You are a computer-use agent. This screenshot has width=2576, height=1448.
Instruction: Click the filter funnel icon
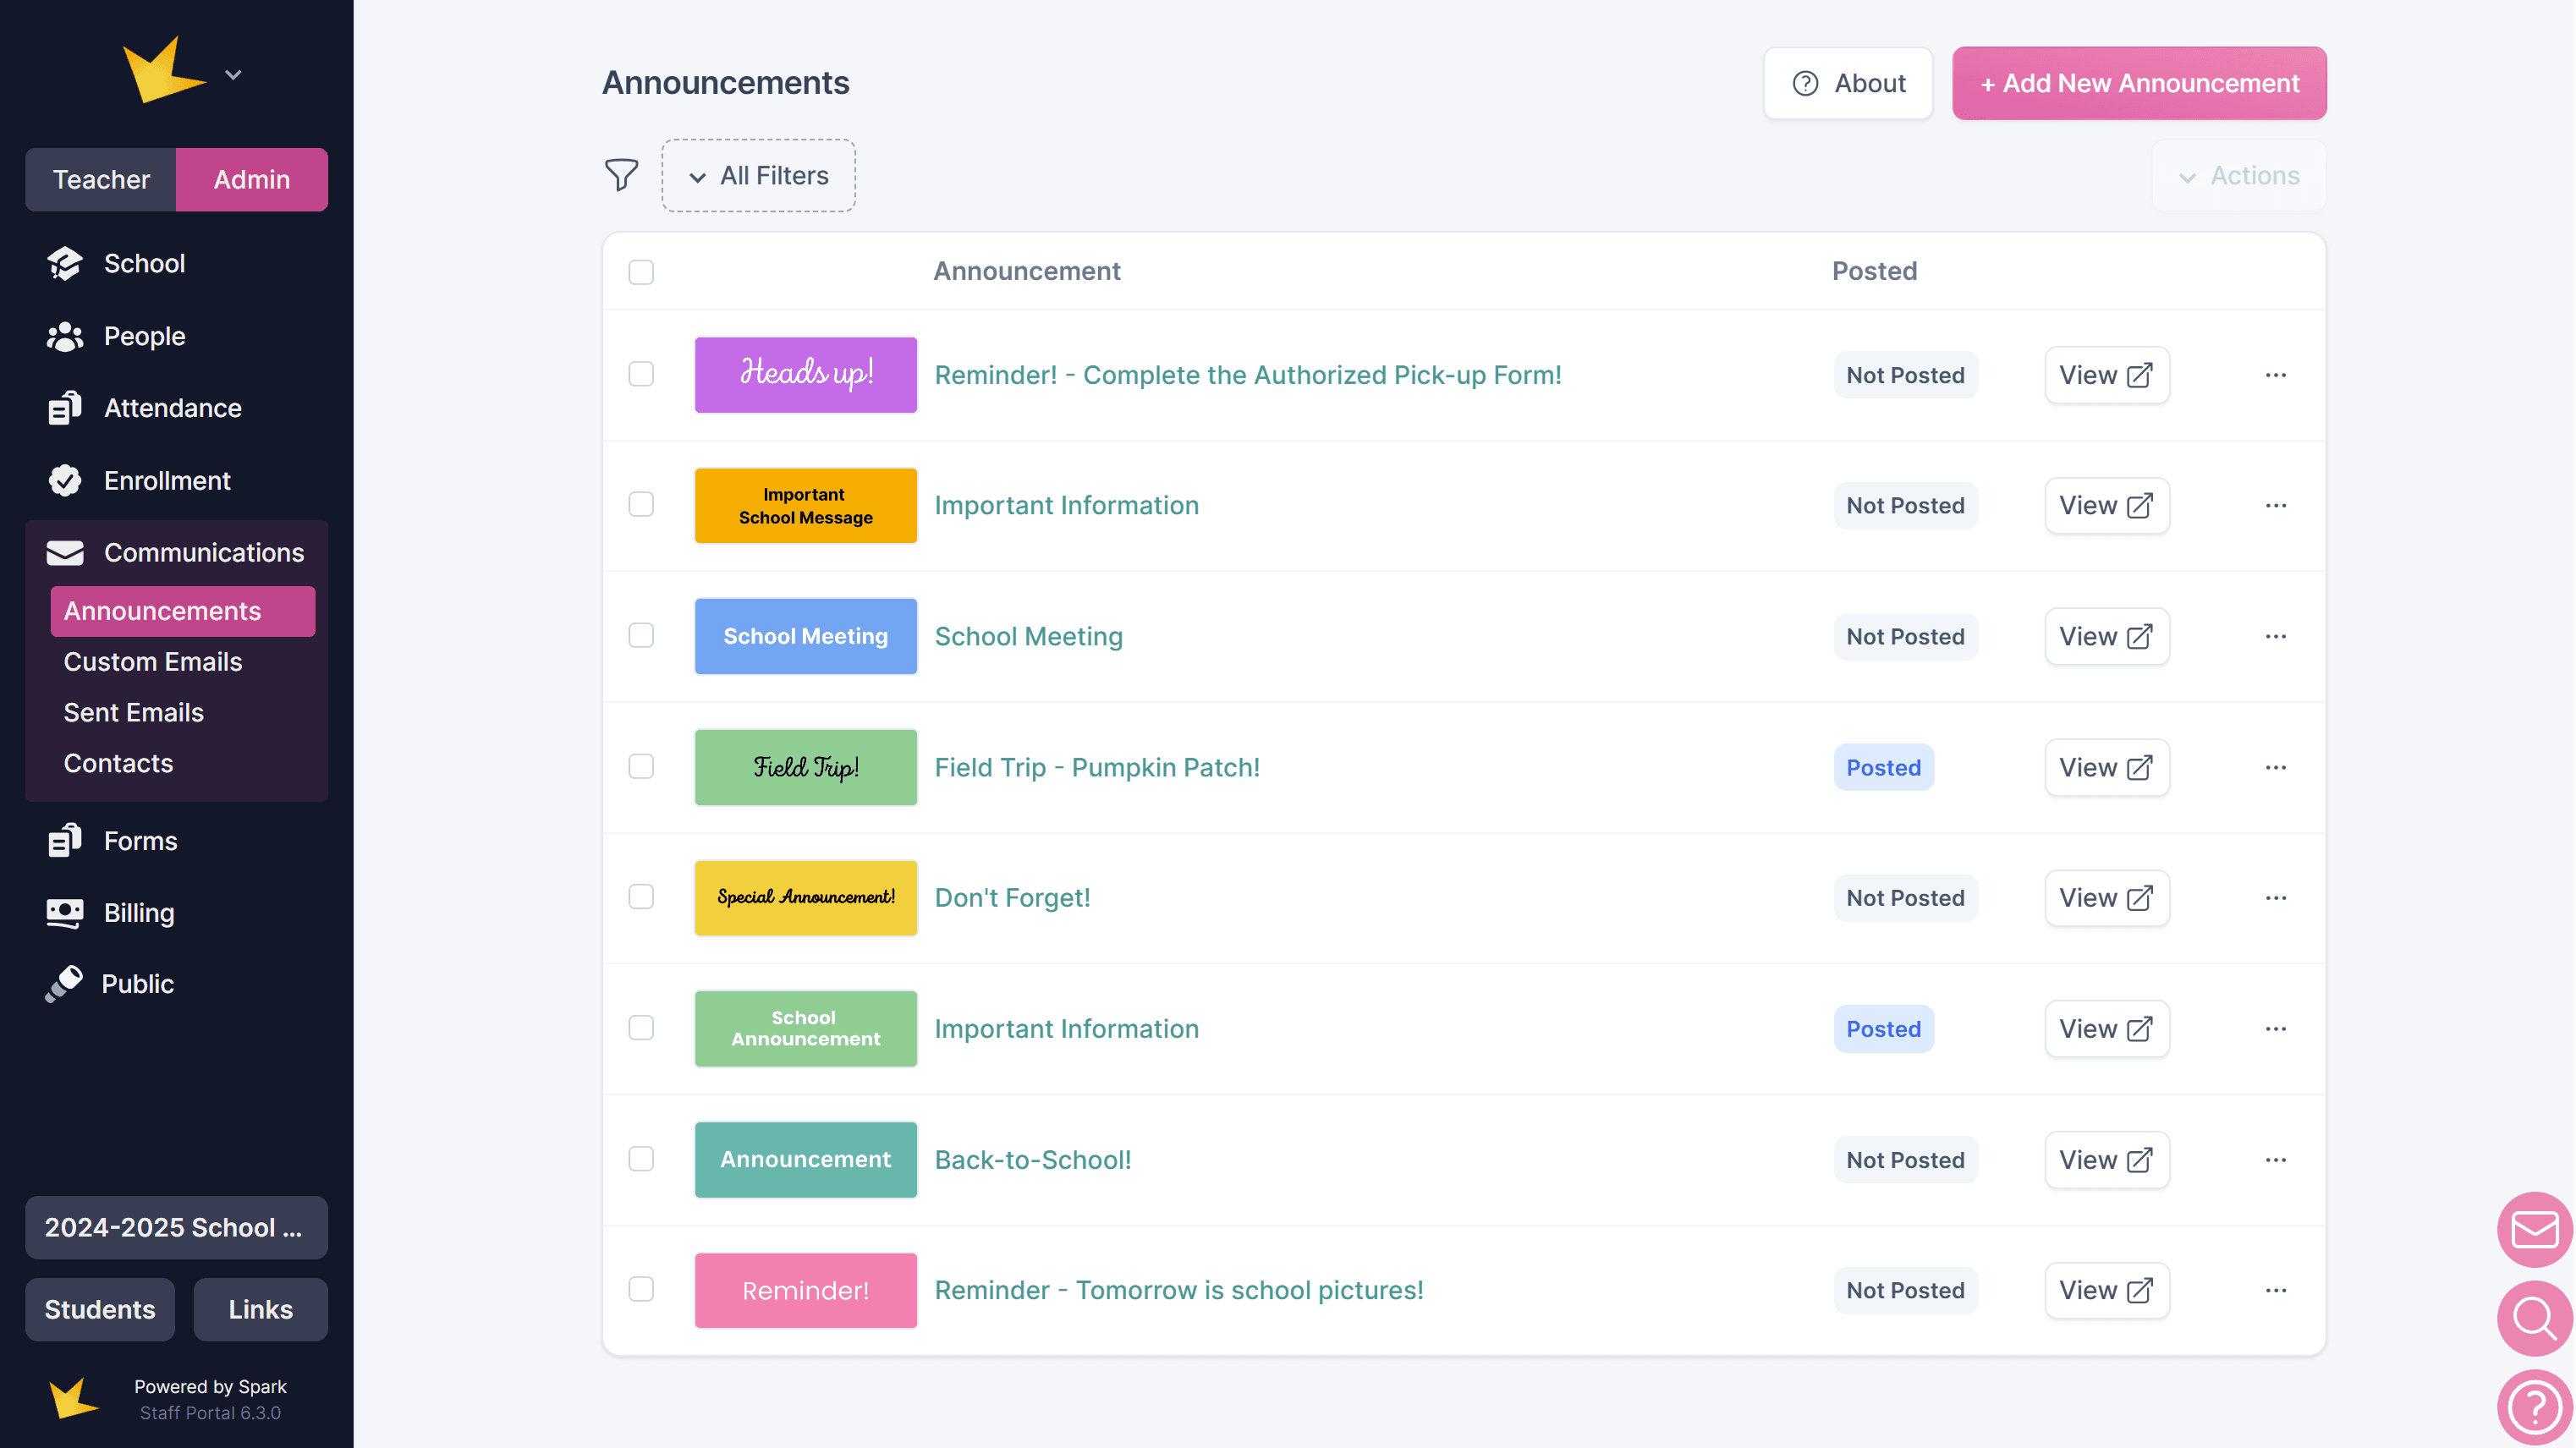click(x=621, y=175)
